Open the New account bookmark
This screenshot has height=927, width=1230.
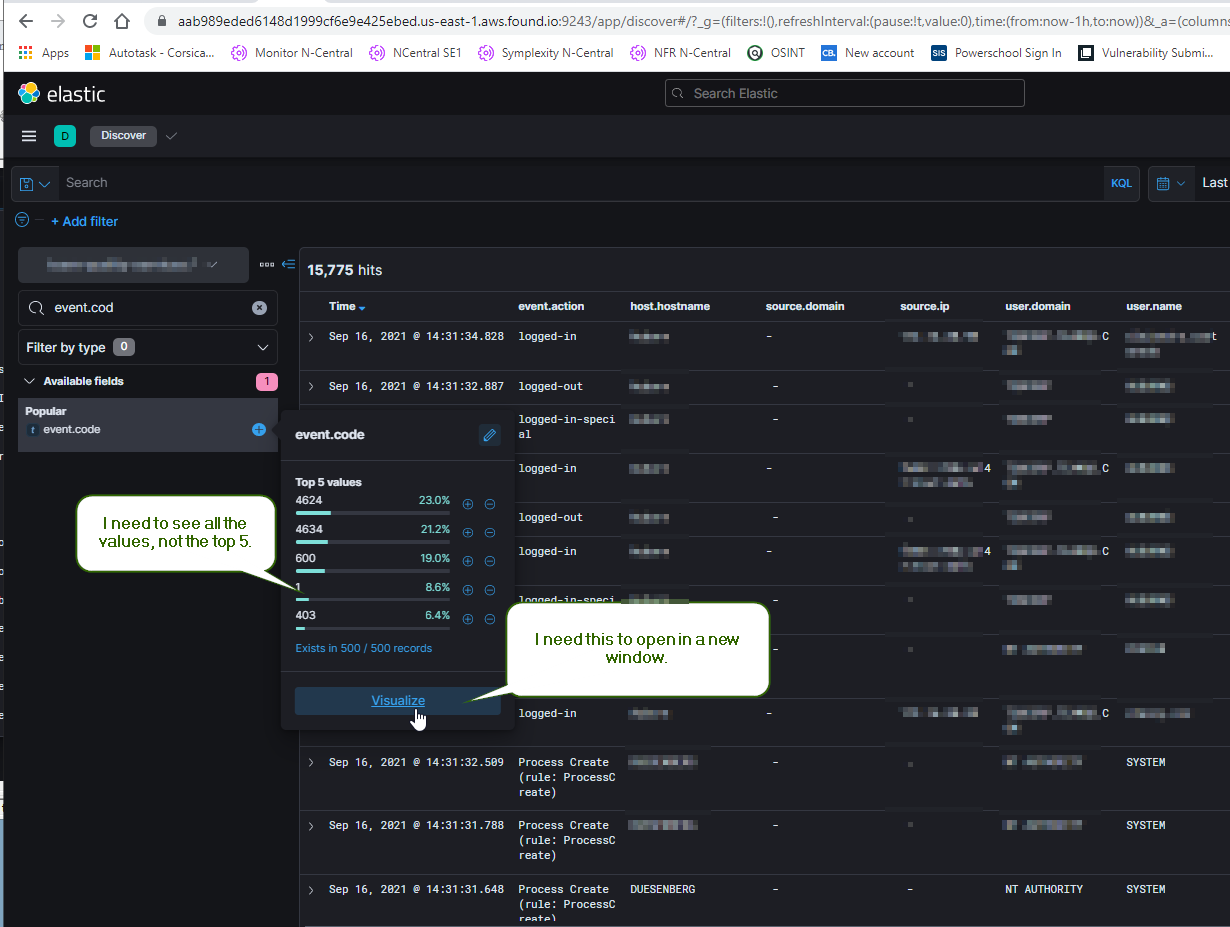[x=867, y=53]
